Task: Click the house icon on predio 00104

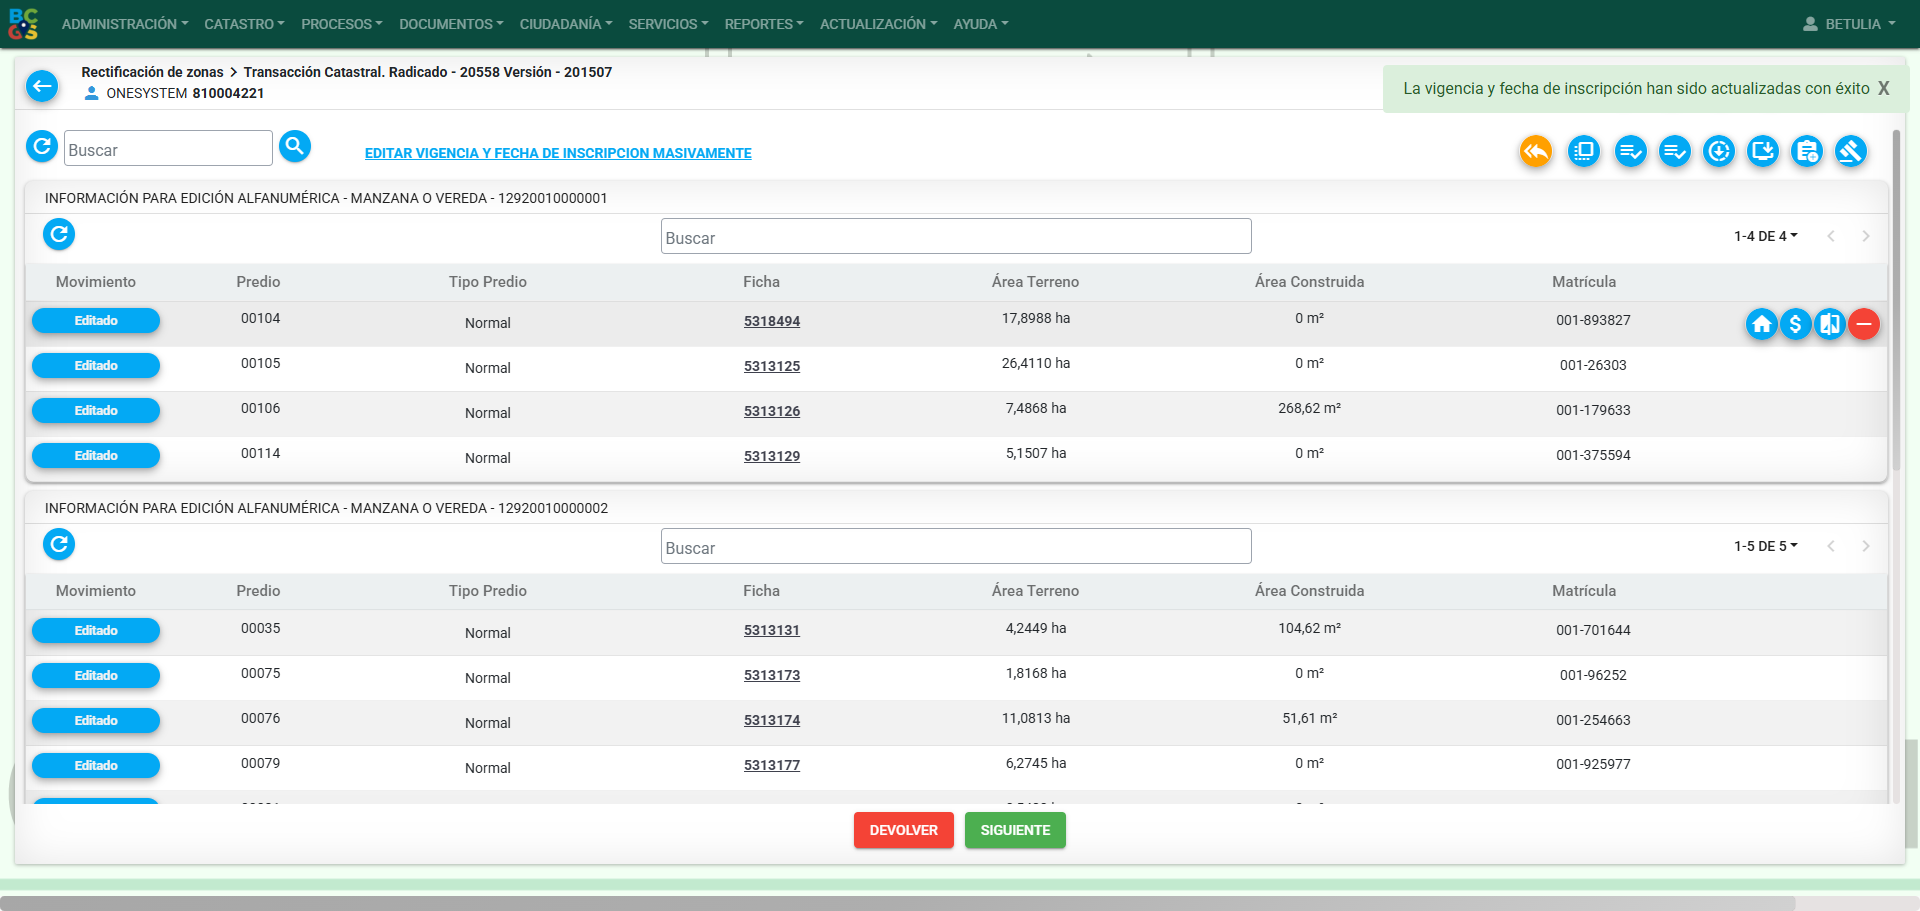Action: click(1762, 324)
